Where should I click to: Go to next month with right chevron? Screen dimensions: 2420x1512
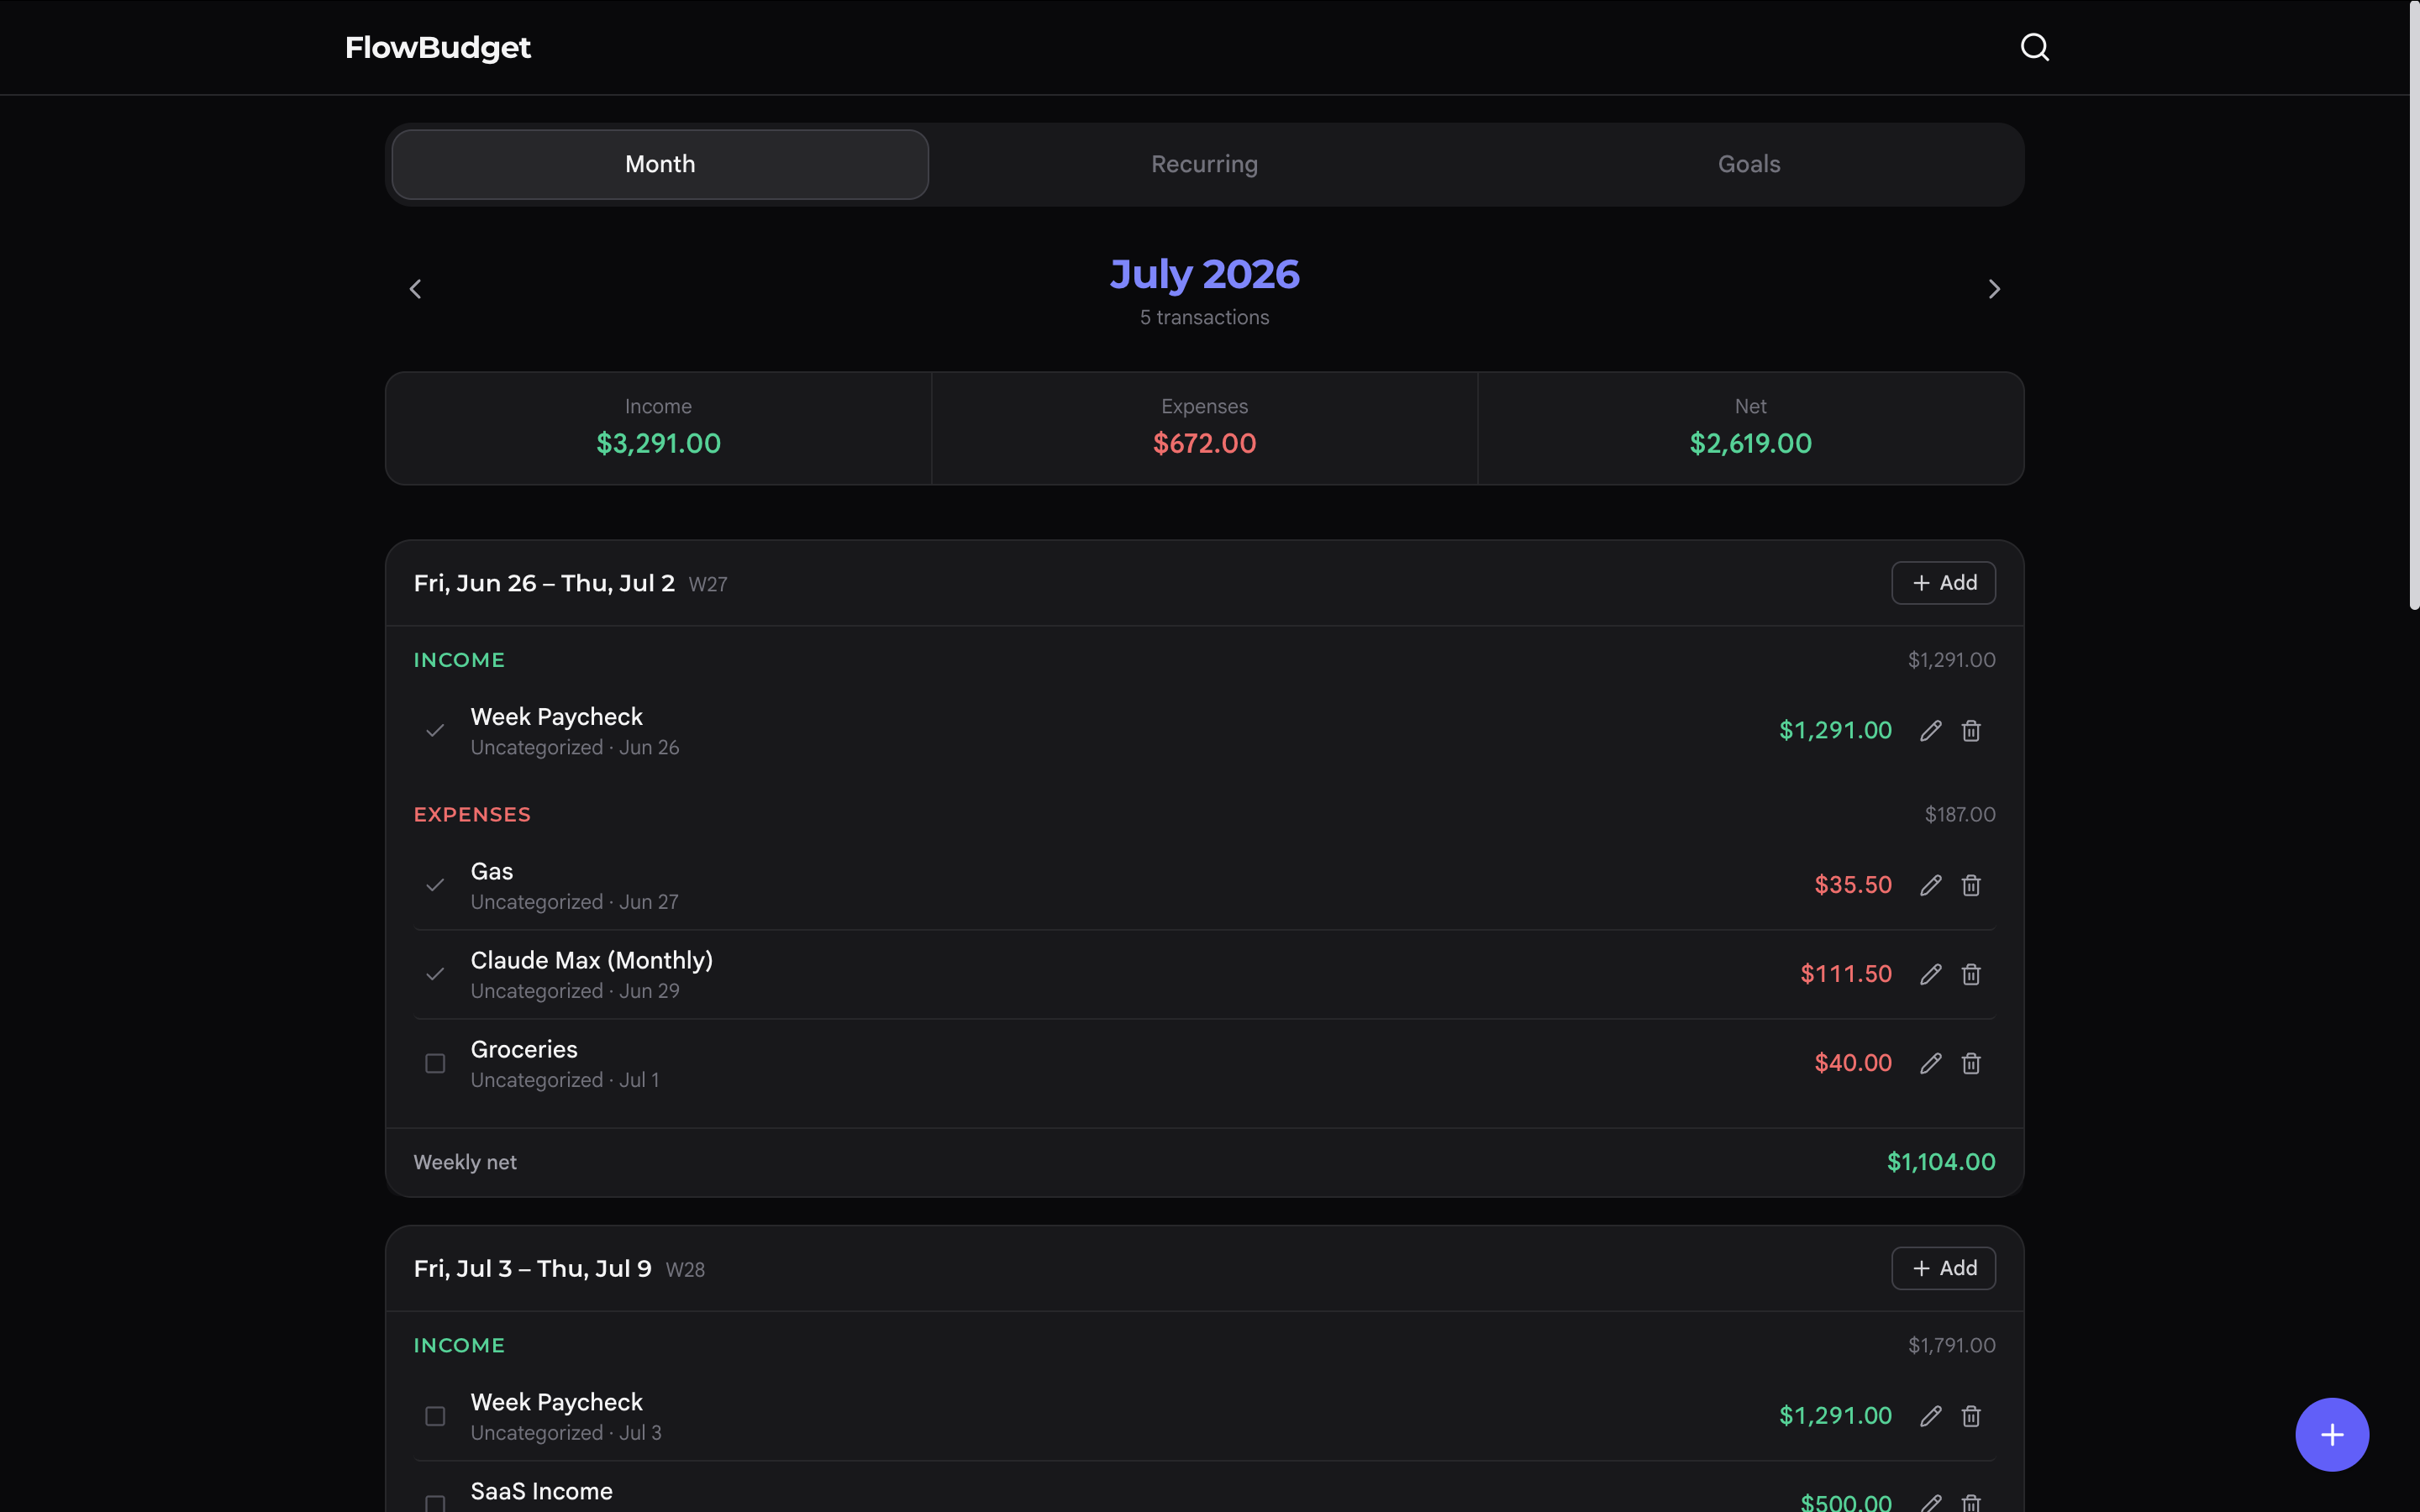[1994, 289]
